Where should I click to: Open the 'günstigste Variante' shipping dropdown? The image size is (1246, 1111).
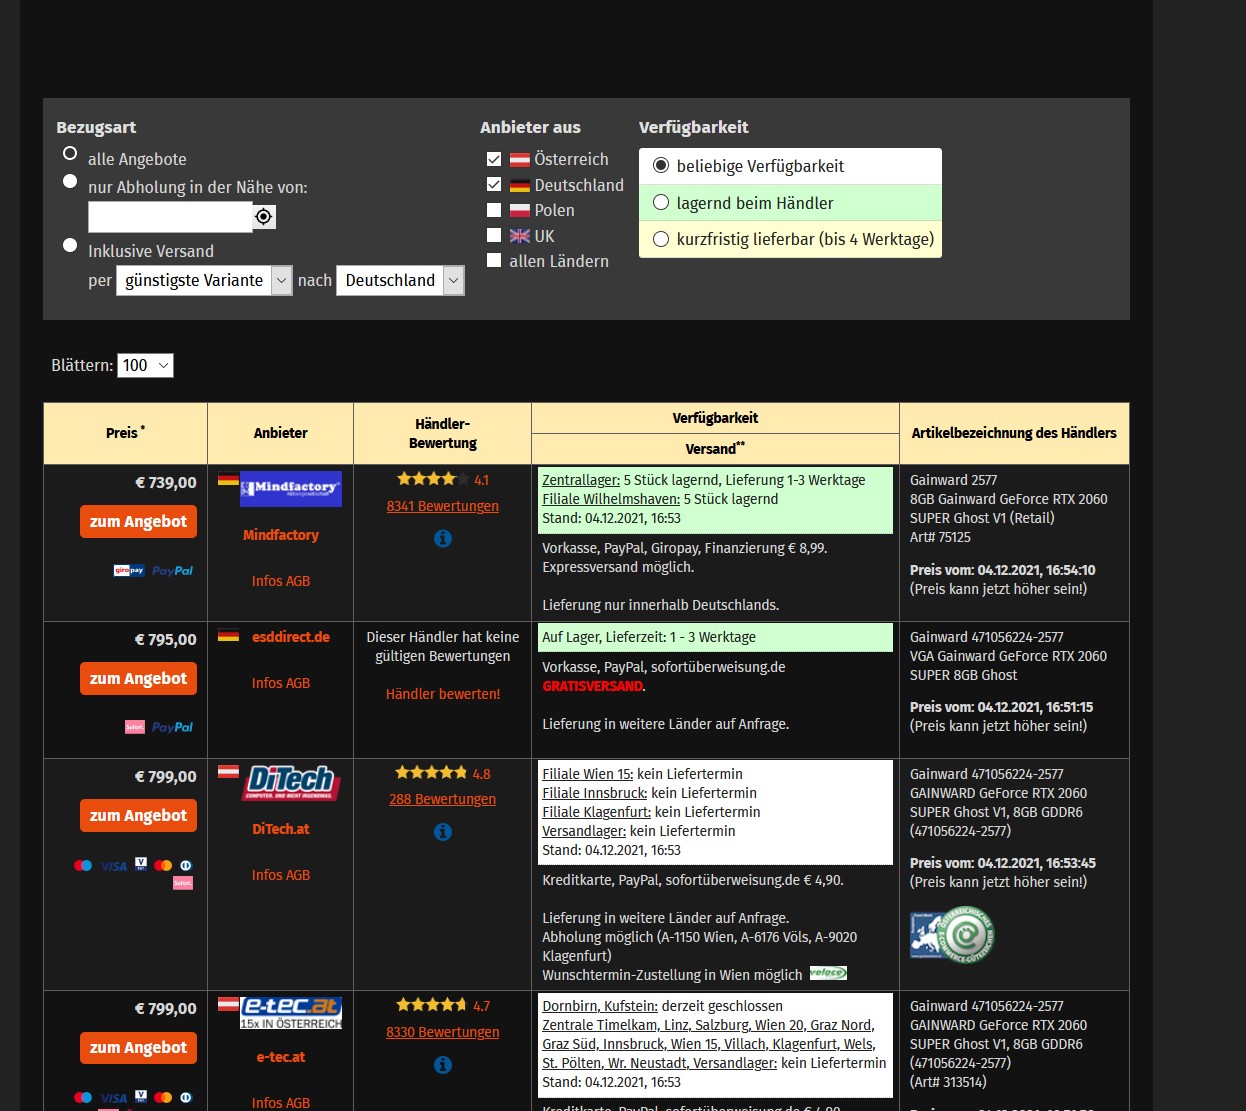[204, 280]
